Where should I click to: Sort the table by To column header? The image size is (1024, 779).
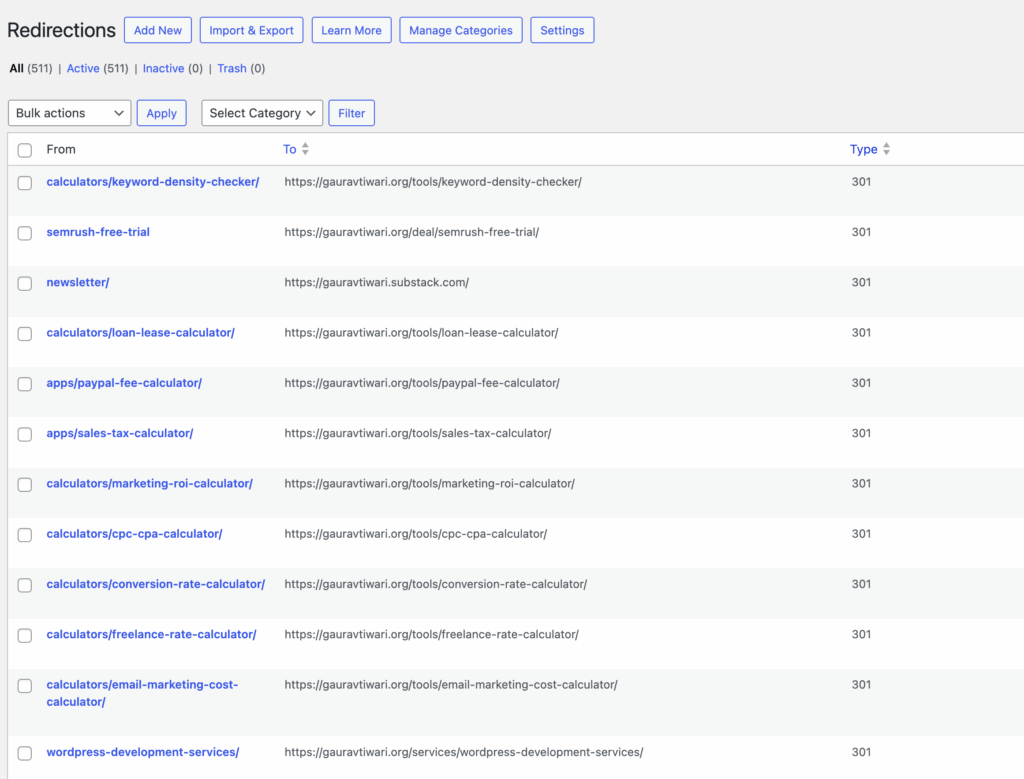(x=289, y=149)
